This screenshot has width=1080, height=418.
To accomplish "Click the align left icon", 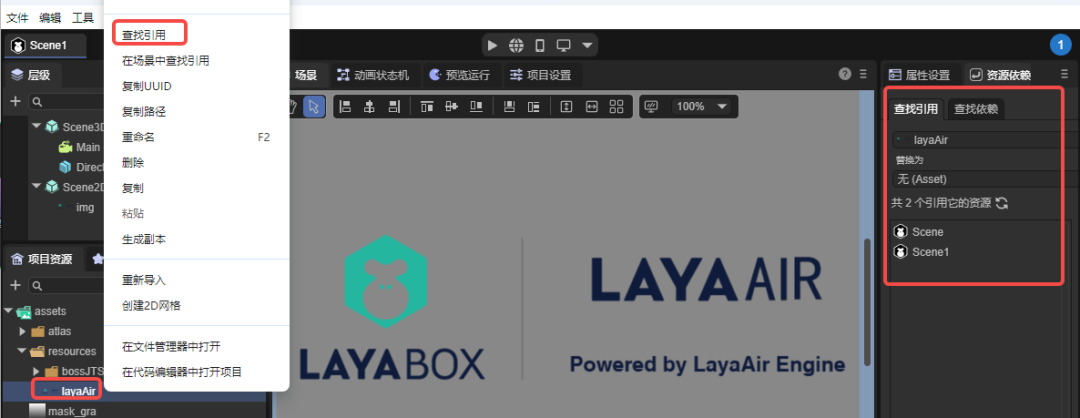I will click(x=346, y=107).
